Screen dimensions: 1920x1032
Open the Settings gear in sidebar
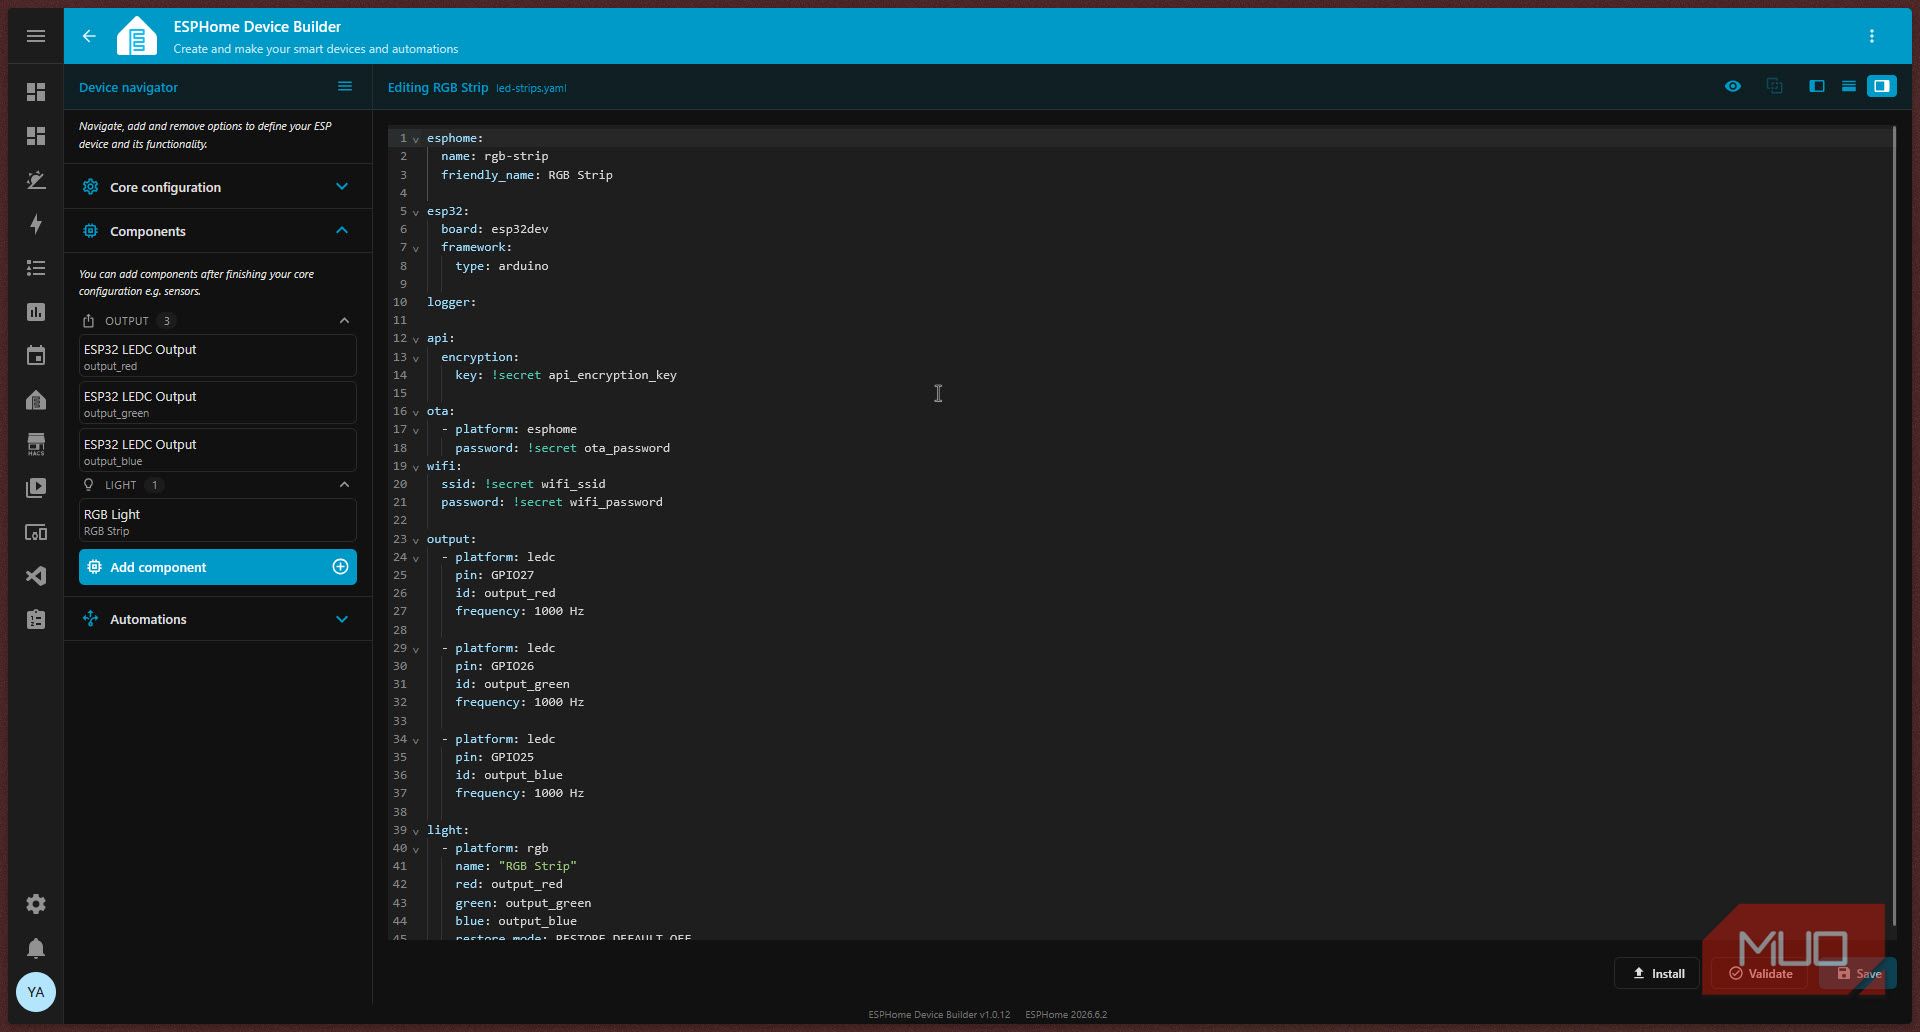click(36, 904)
